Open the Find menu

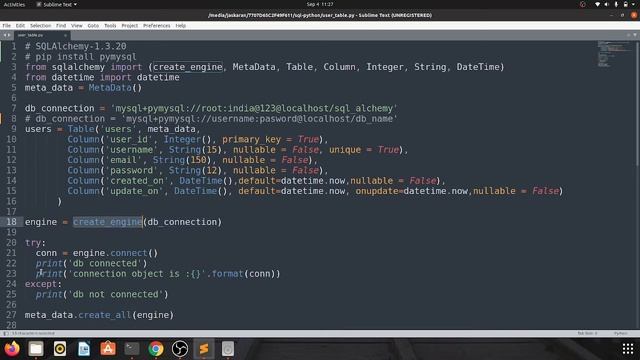coord(61,25)
